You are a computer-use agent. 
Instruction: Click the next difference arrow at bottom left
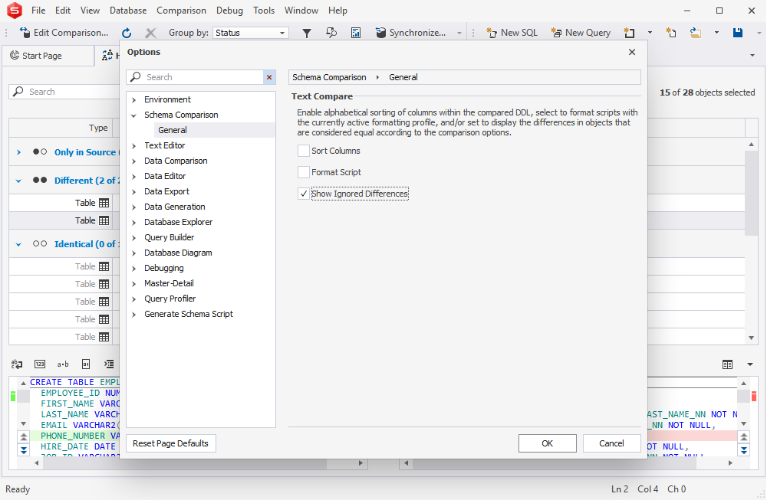23,450
